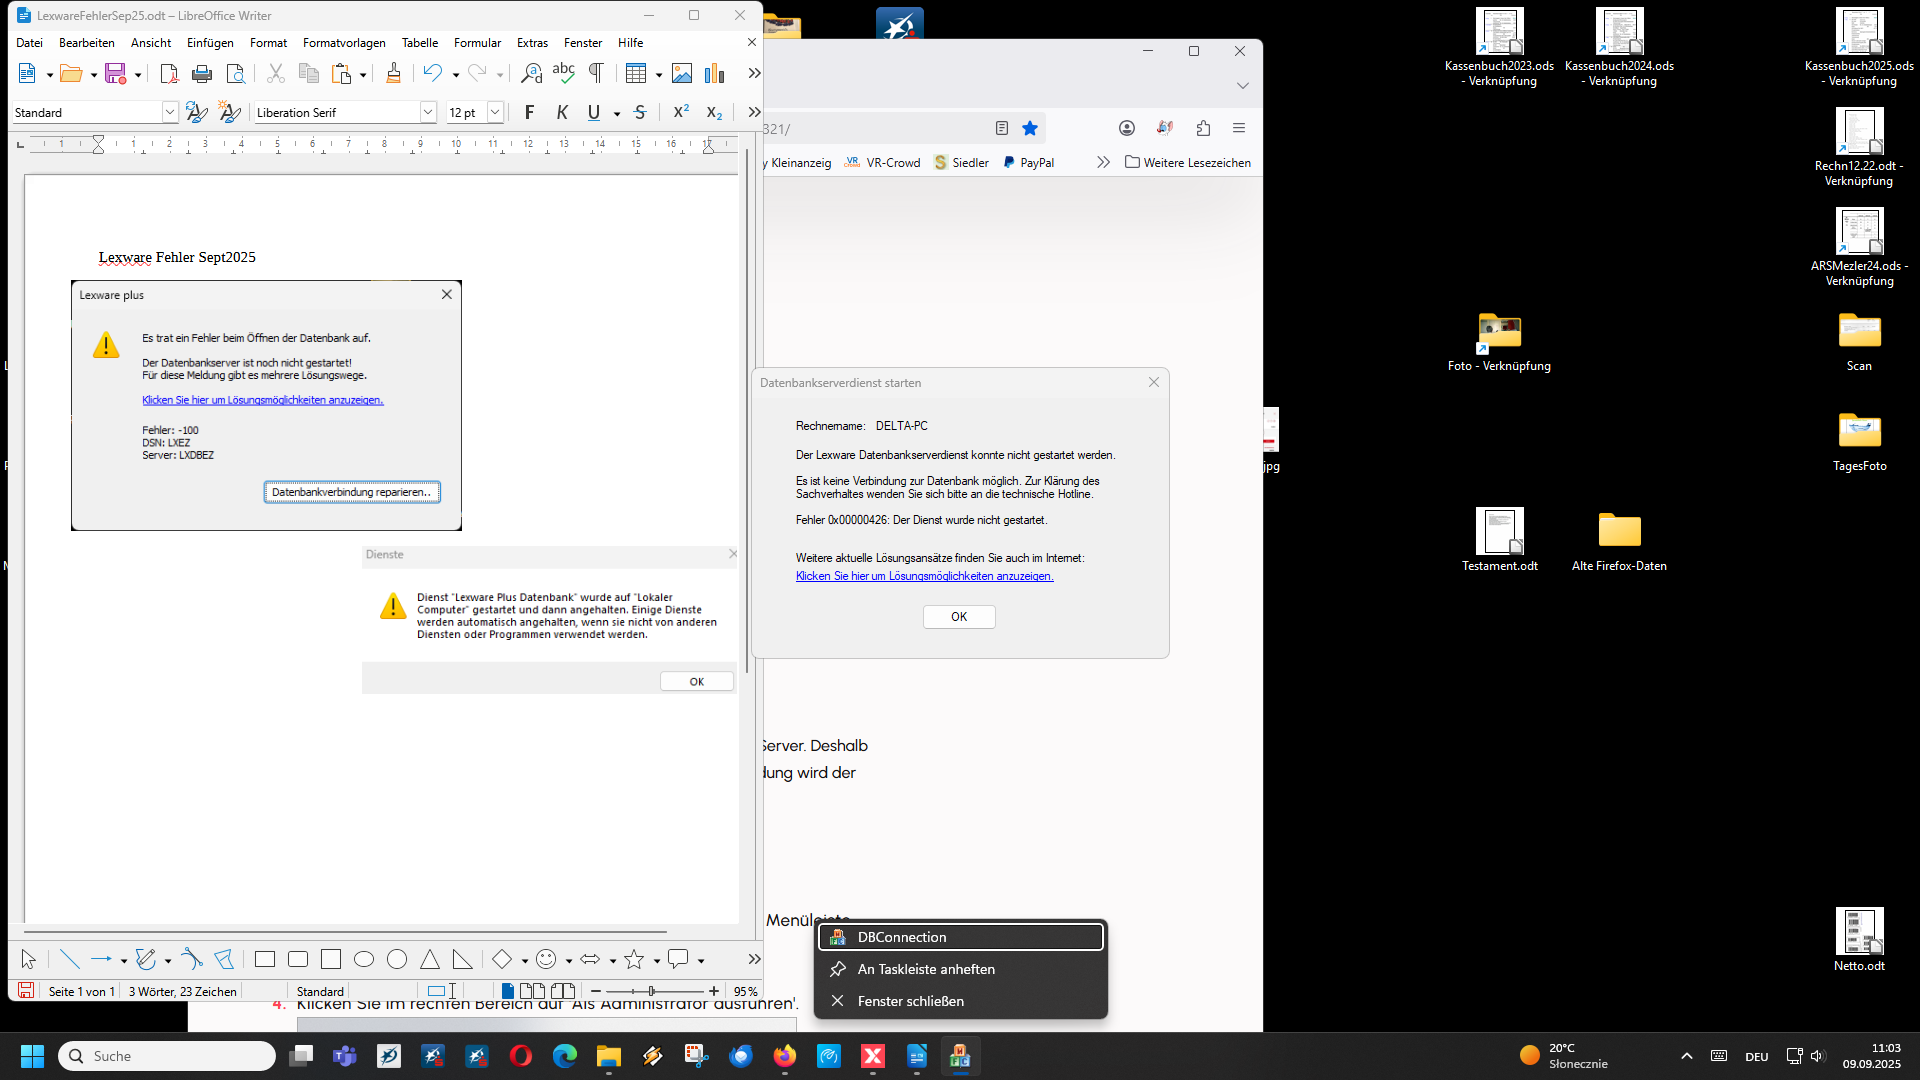This screenshot has width=1920, height=1080.
Task: Open the Lösungsmöglichkeiten link in Datenbankserverdienst dialog
Action: 924,576
